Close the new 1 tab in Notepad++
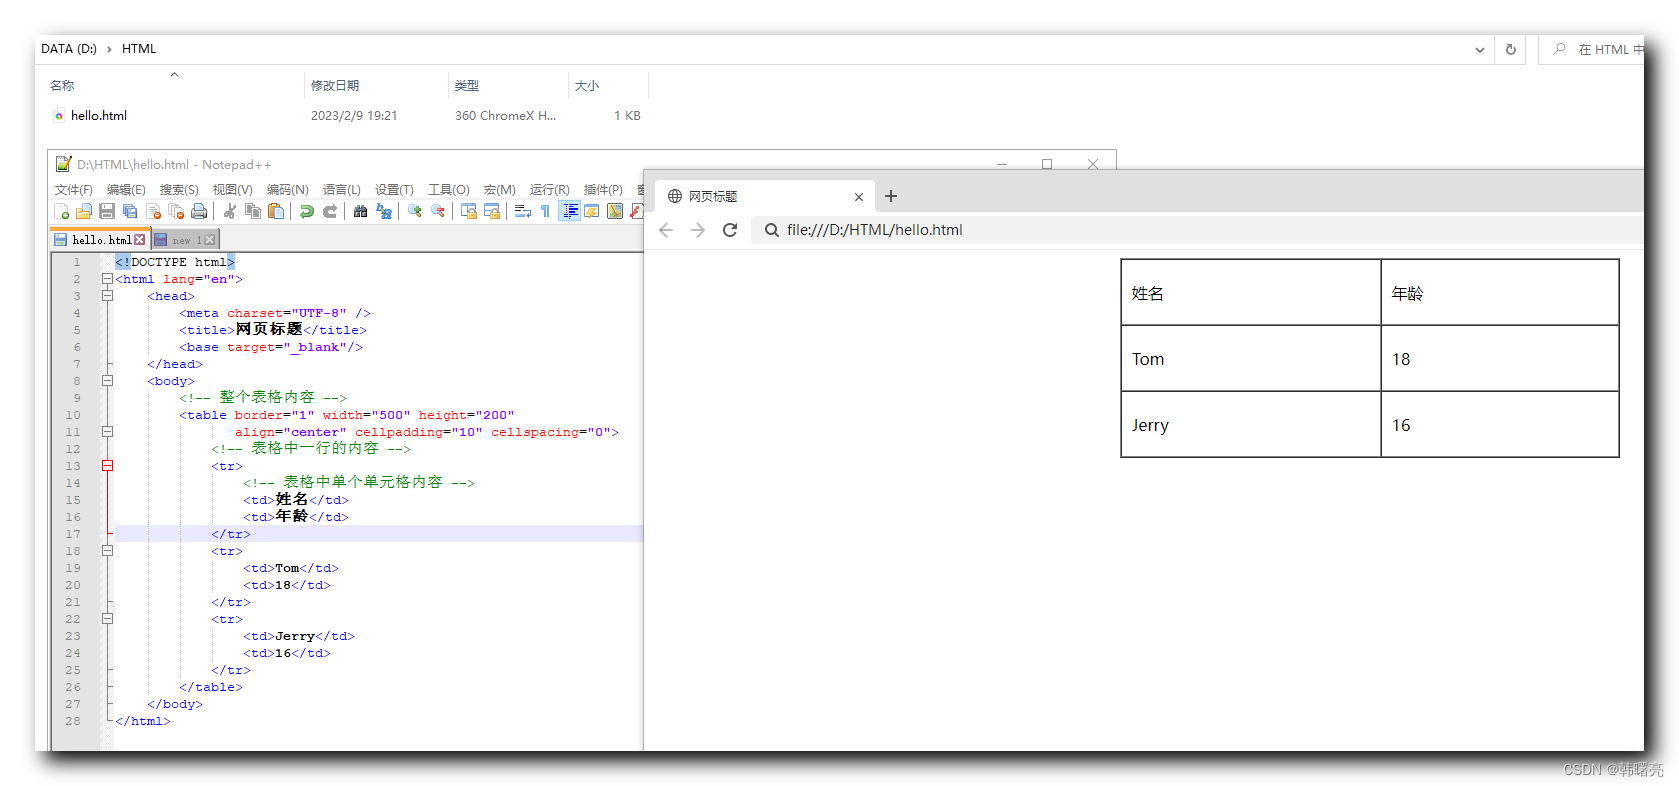 click(209, 240)
